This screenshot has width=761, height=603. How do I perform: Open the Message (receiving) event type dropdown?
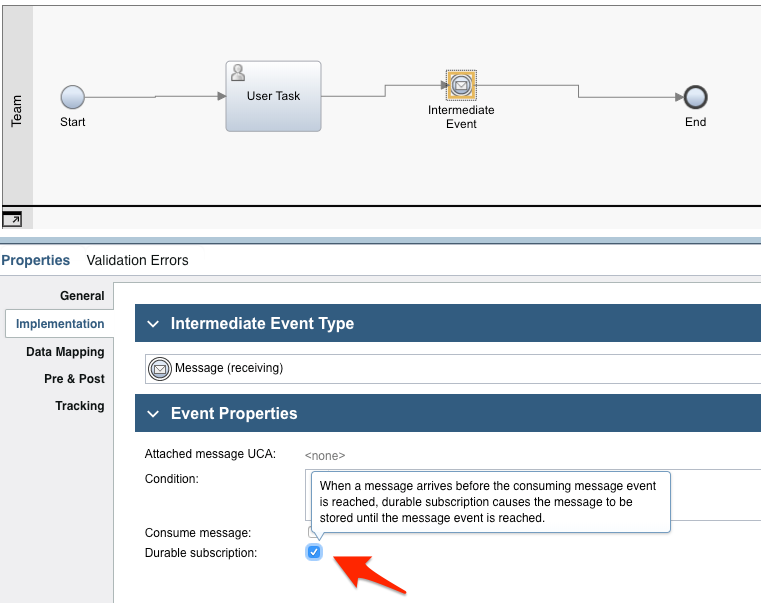452,369
